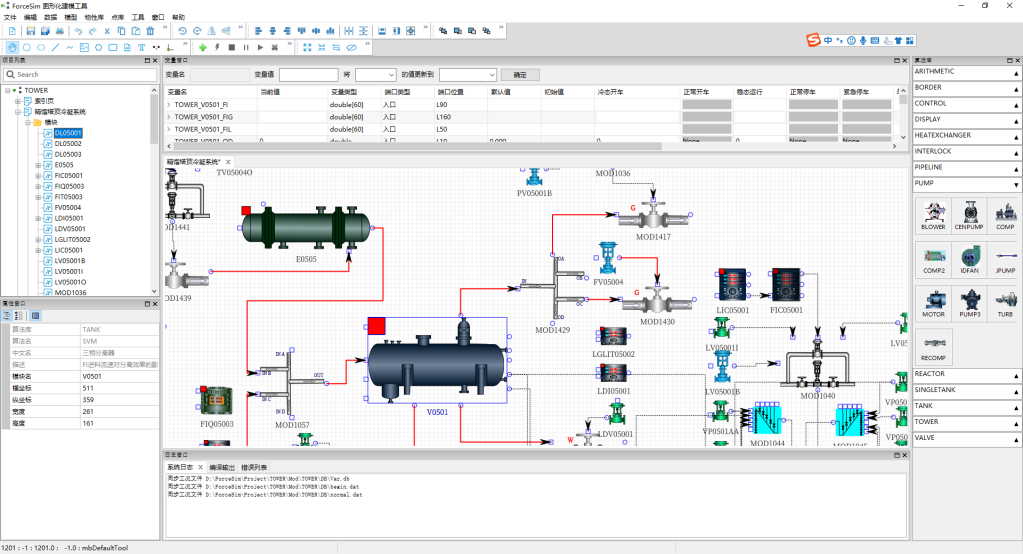Expand the E0505 tree node
Image resolution: width=1023 pixels, height=554 pixels.
38,165
